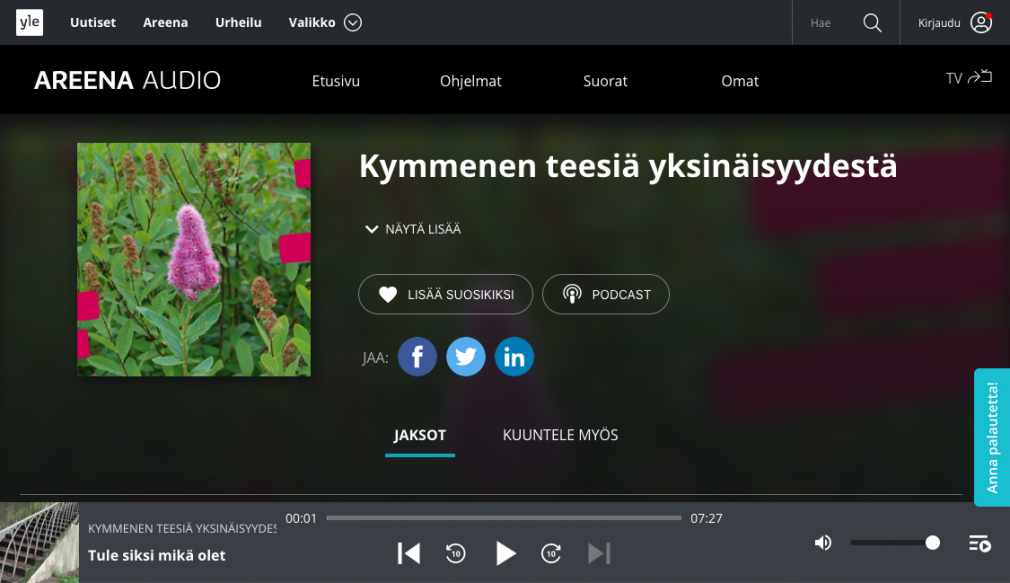The width and height of the screenshot is (1010, 583).
Task: Add series to favorites with Lisää suosikiksi
Action: tap(446, 295)
